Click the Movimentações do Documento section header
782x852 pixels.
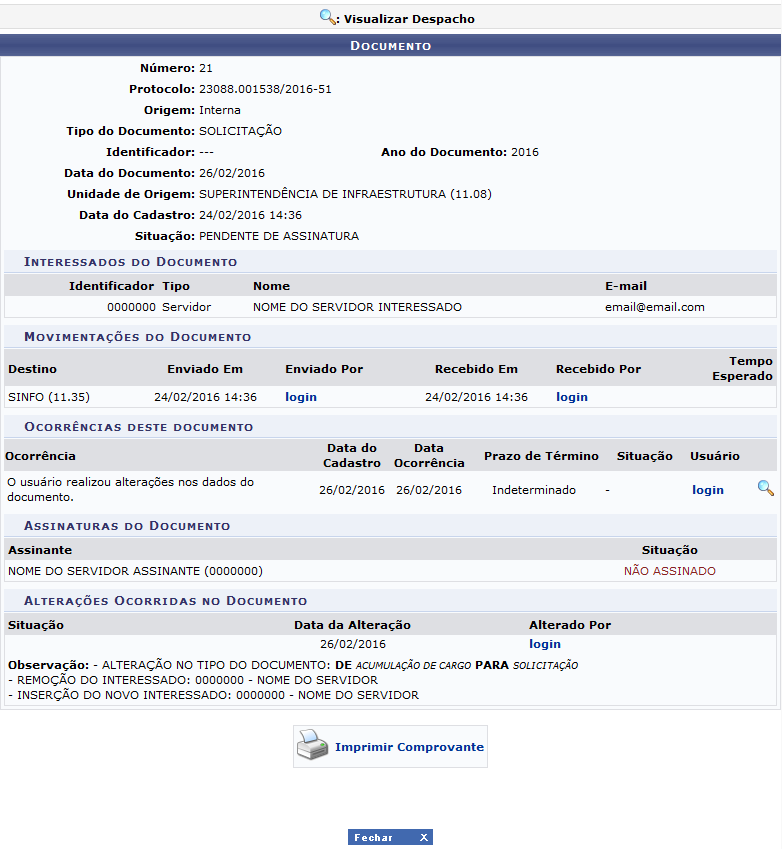point(137,337)
